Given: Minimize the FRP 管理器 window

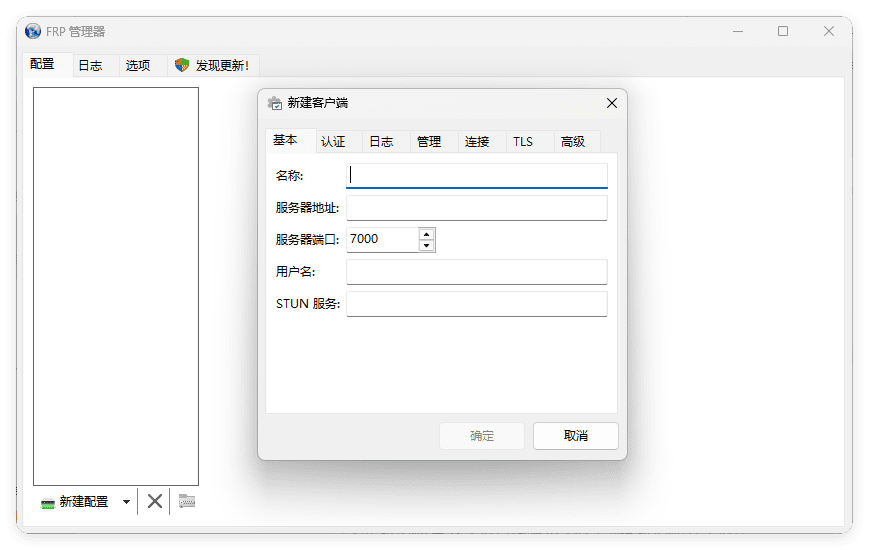Looking at the screenshot, I should pyautogui.click(x=738, y=31).
